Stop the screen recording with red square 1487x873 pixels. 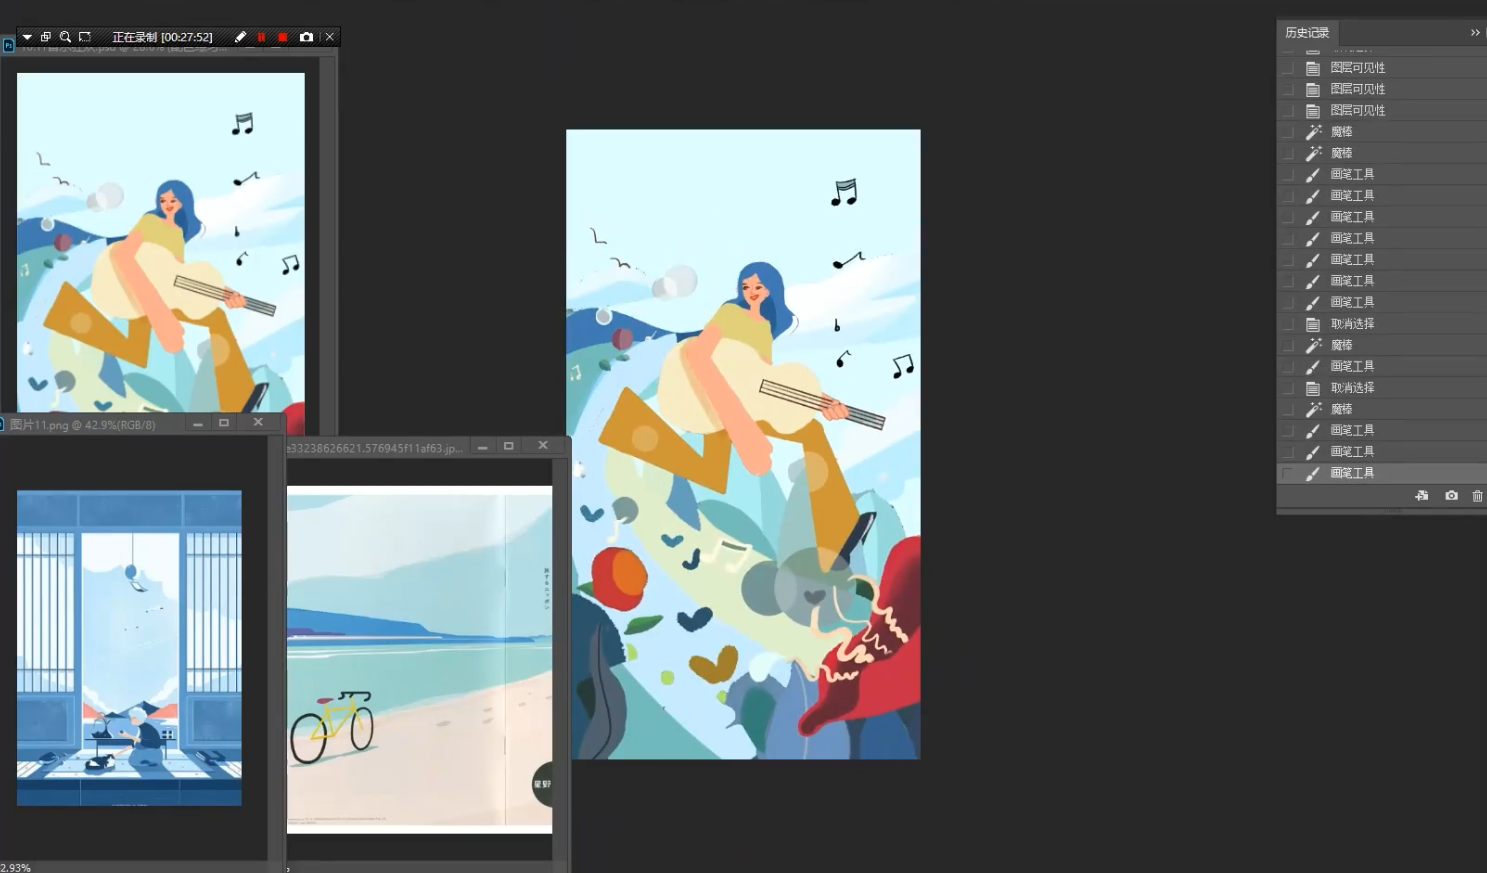click(x=283, y=37)
